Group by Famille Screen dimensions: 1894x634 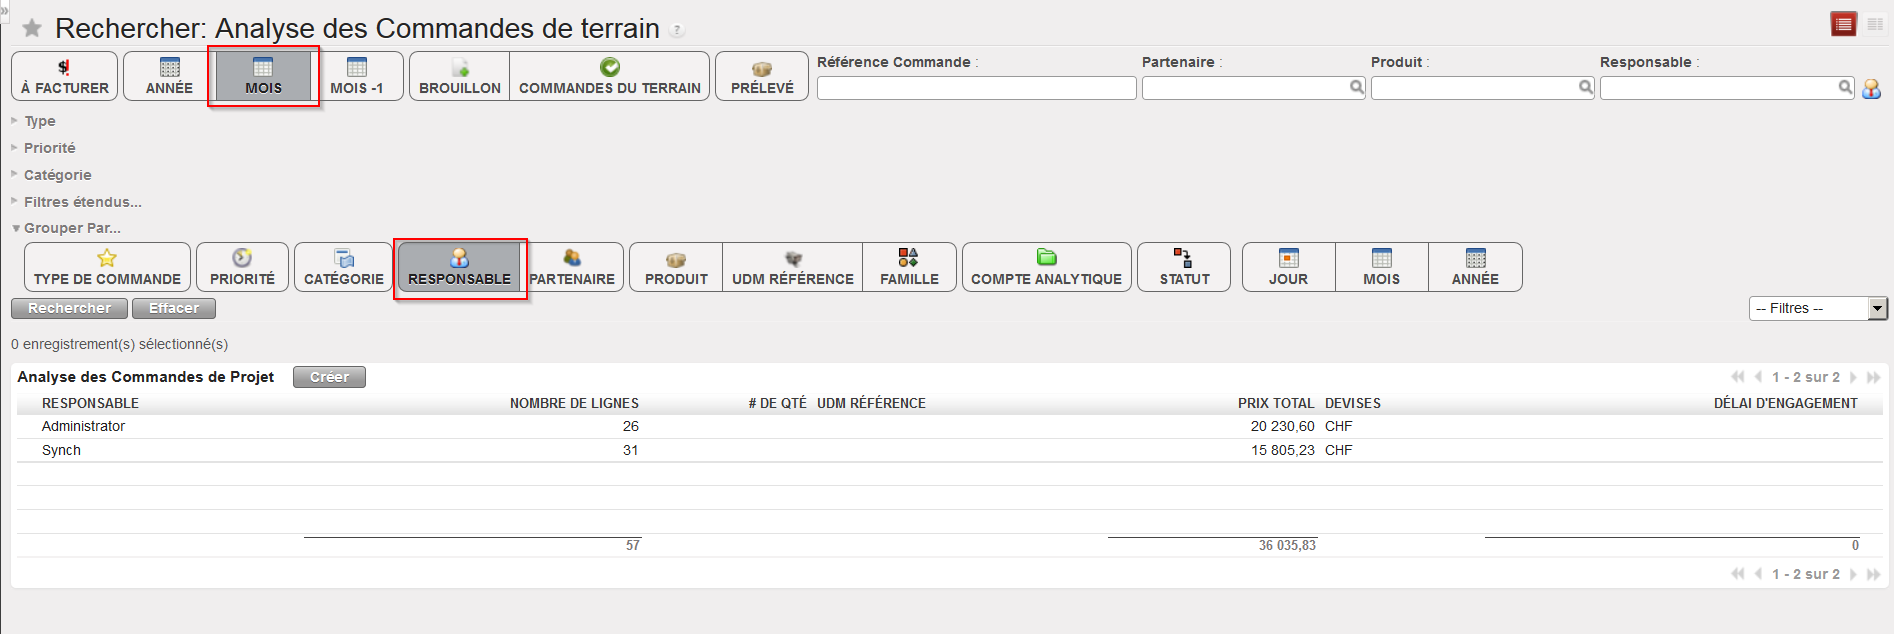[909, 267]
